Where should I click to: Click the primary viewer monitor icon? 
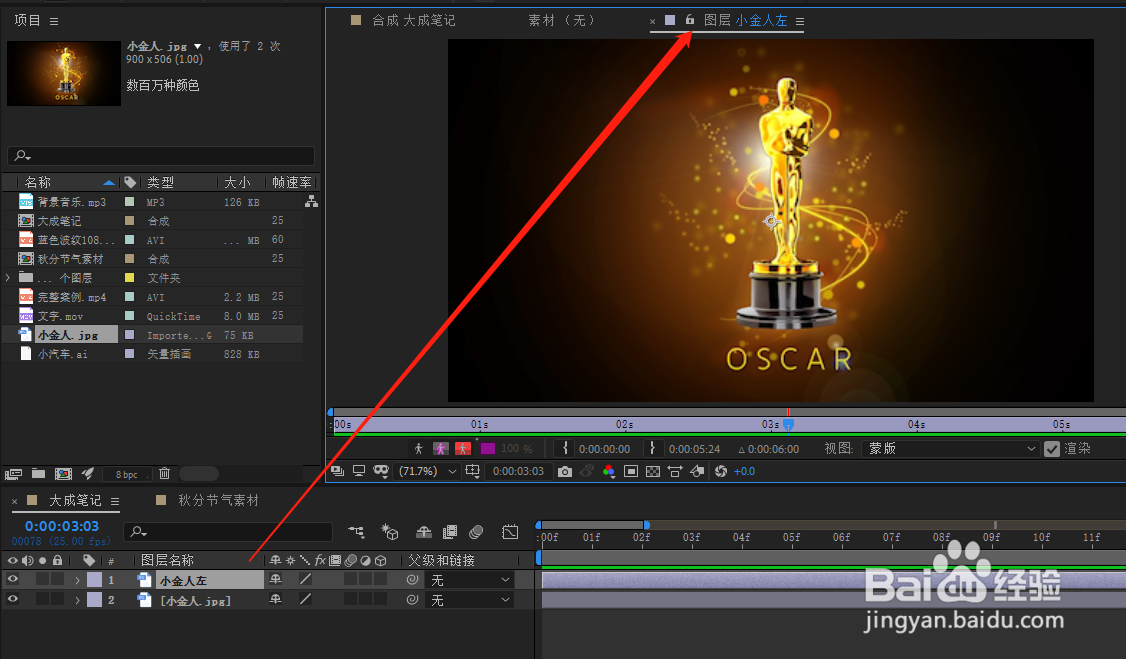pos(358,471)
